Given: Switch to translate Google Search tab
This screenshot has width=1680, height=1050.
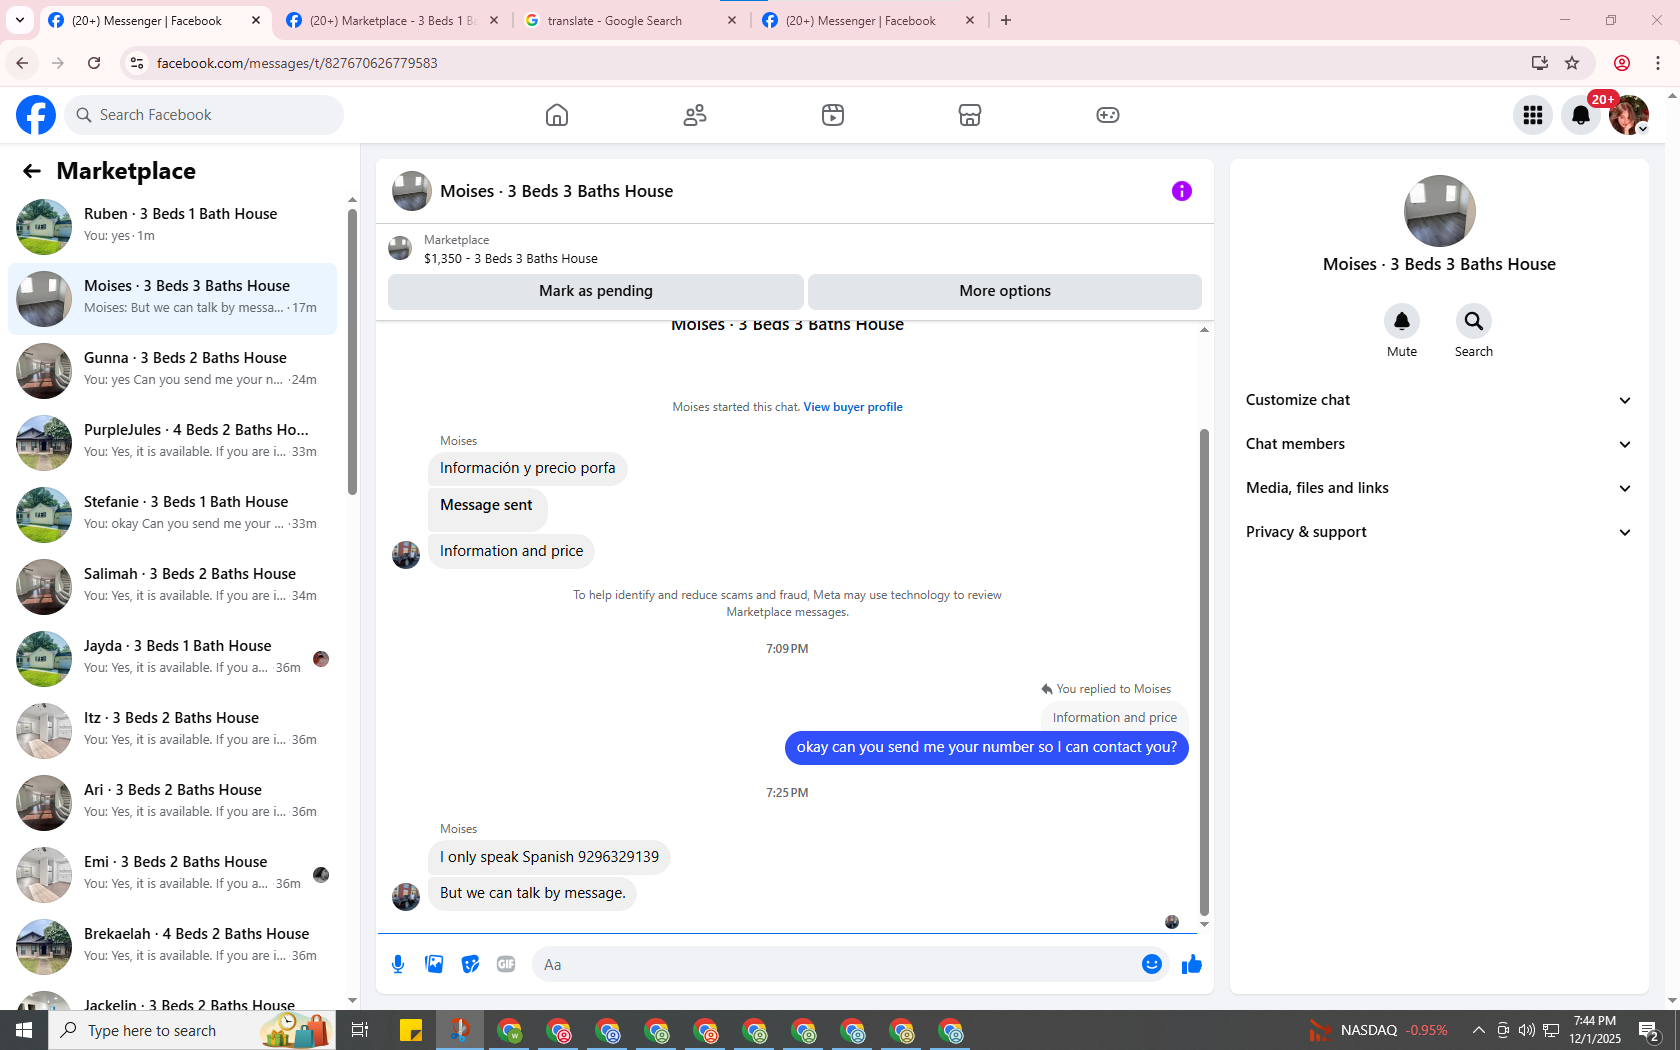Looking at the screenshot, I should (629, 20).
